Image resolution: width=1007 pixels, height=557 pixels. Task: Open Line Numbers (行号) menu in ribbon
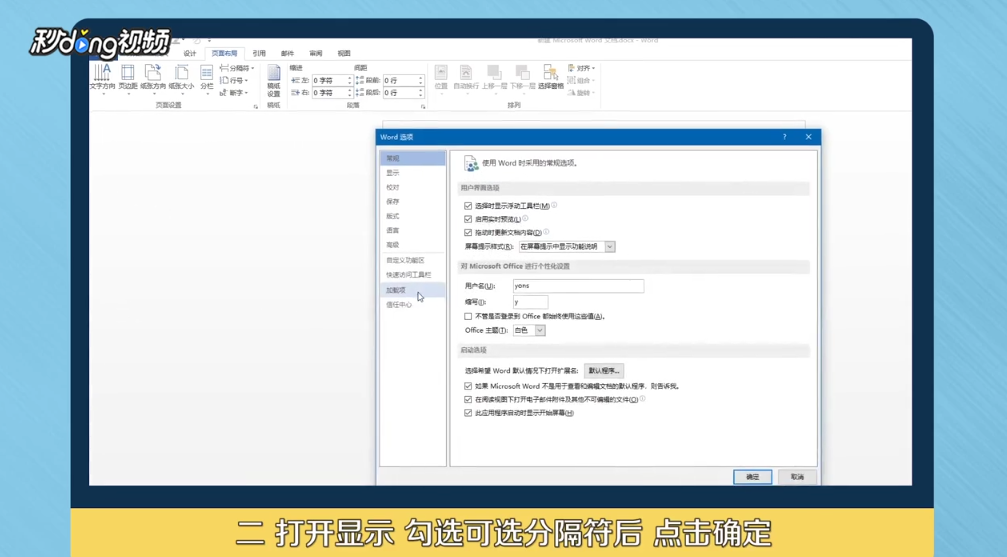[x=234, y=80]
